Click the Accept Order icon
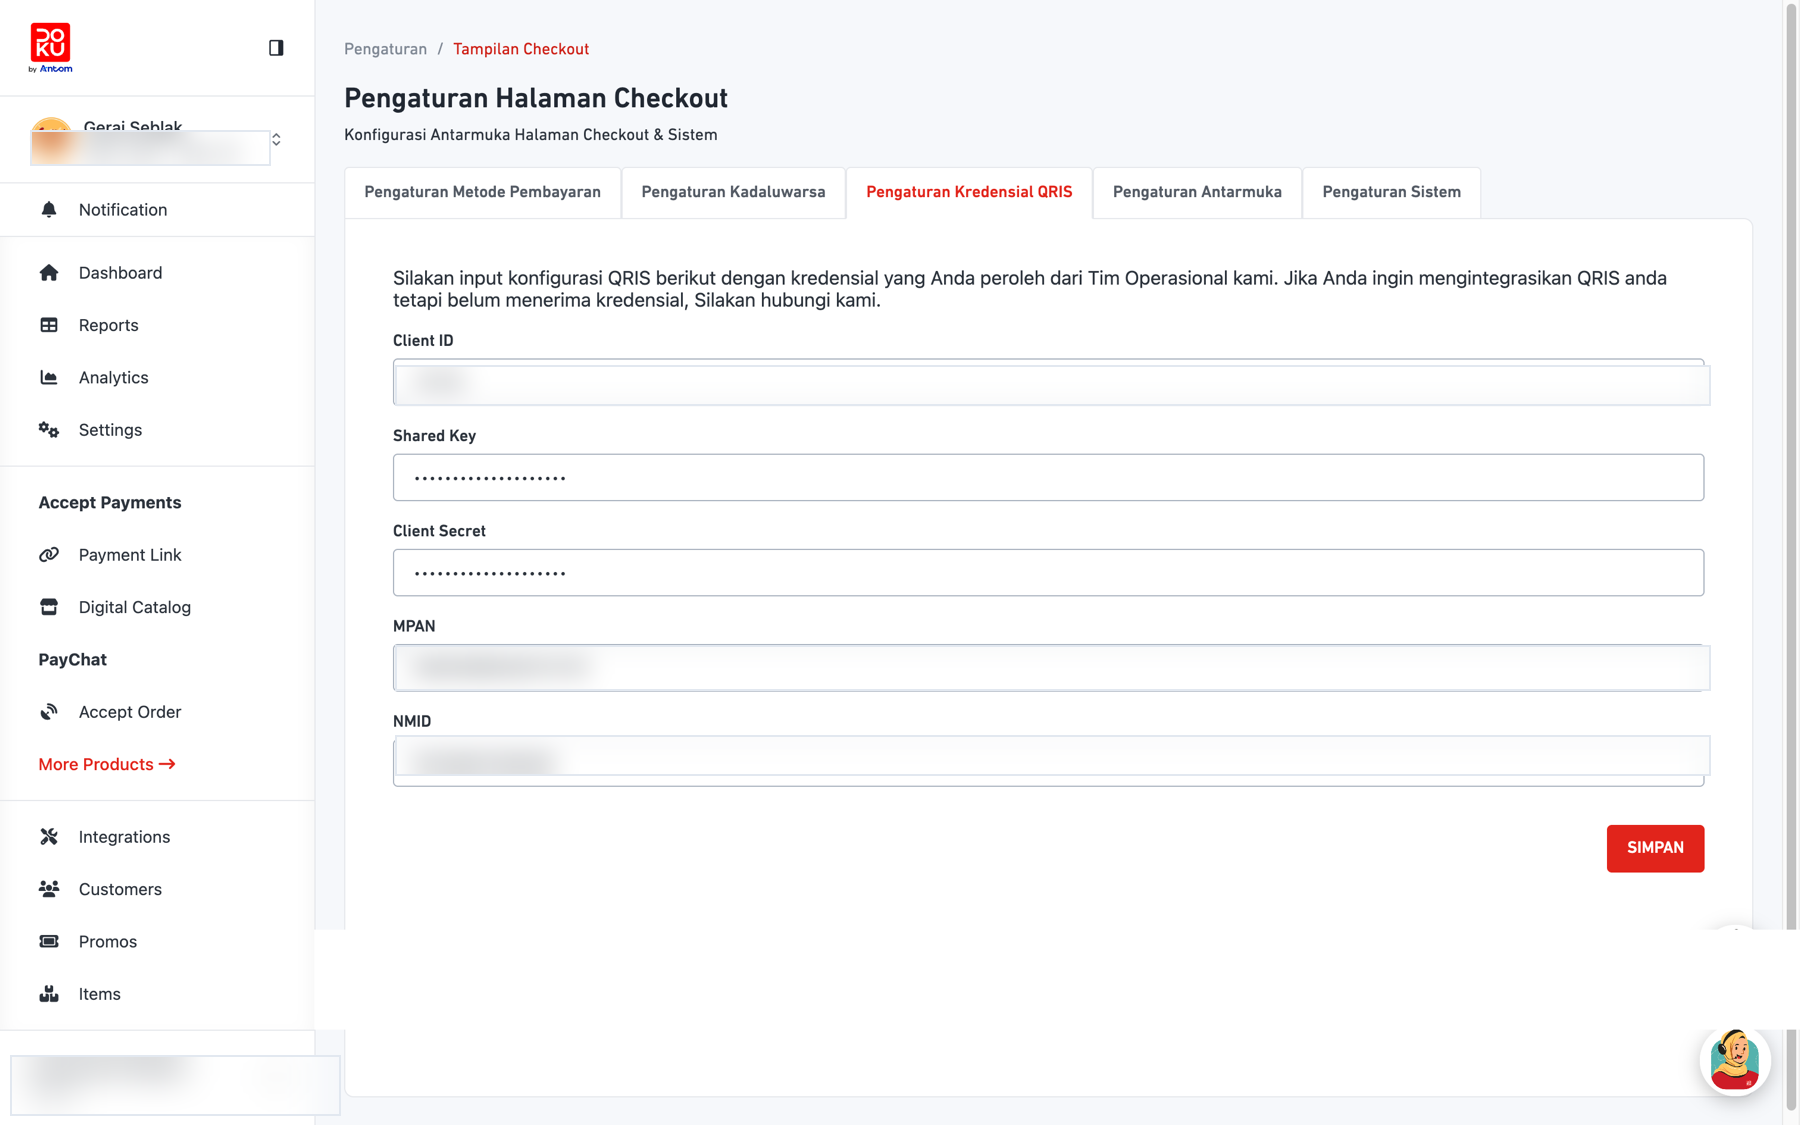This screenshot has height=1125, width=1800. pos(49,712)
